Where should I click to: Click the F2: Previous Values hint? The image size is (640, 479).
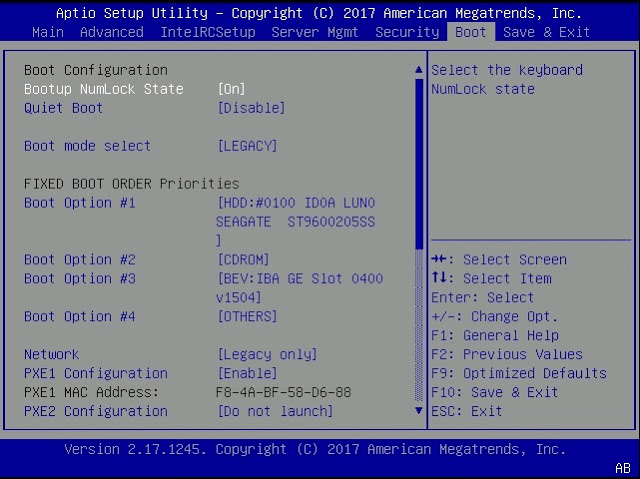click(507, 354)
